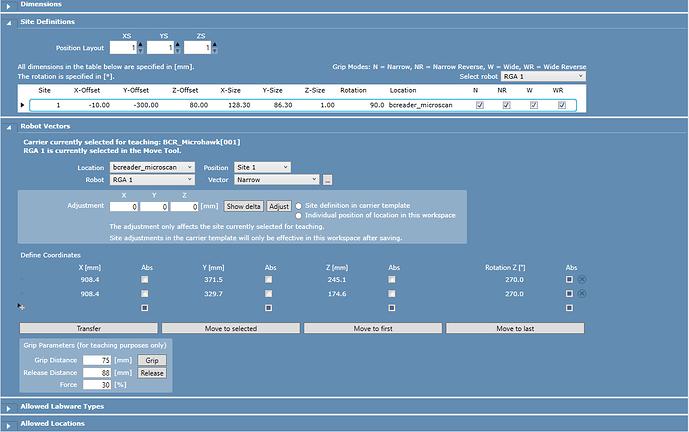Image resolution: width=689 pixels, height=432 pixels.
Task: Open the Position Site 1 dropdown
Action: point(262,167)
